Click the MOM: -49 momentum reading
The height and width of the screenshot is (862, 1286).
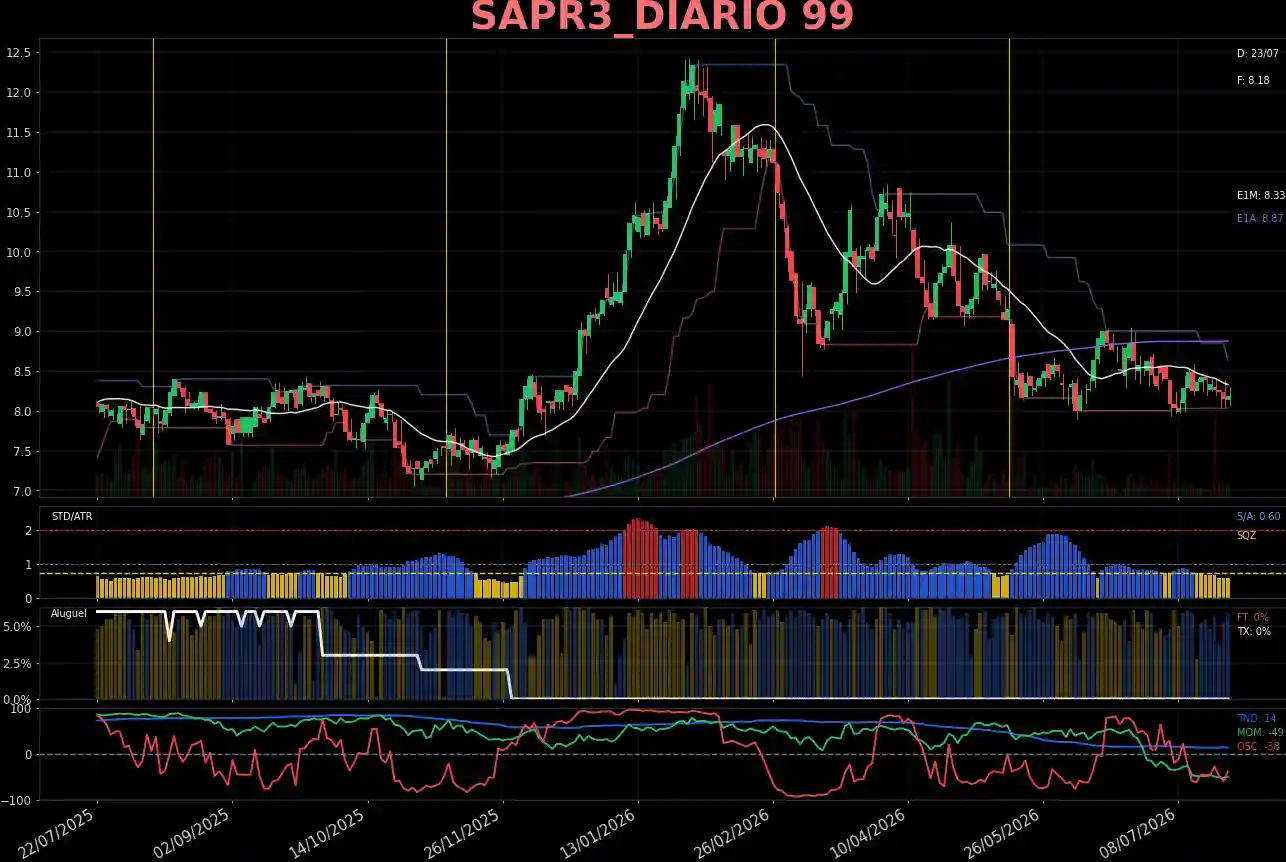(1260, 732)
